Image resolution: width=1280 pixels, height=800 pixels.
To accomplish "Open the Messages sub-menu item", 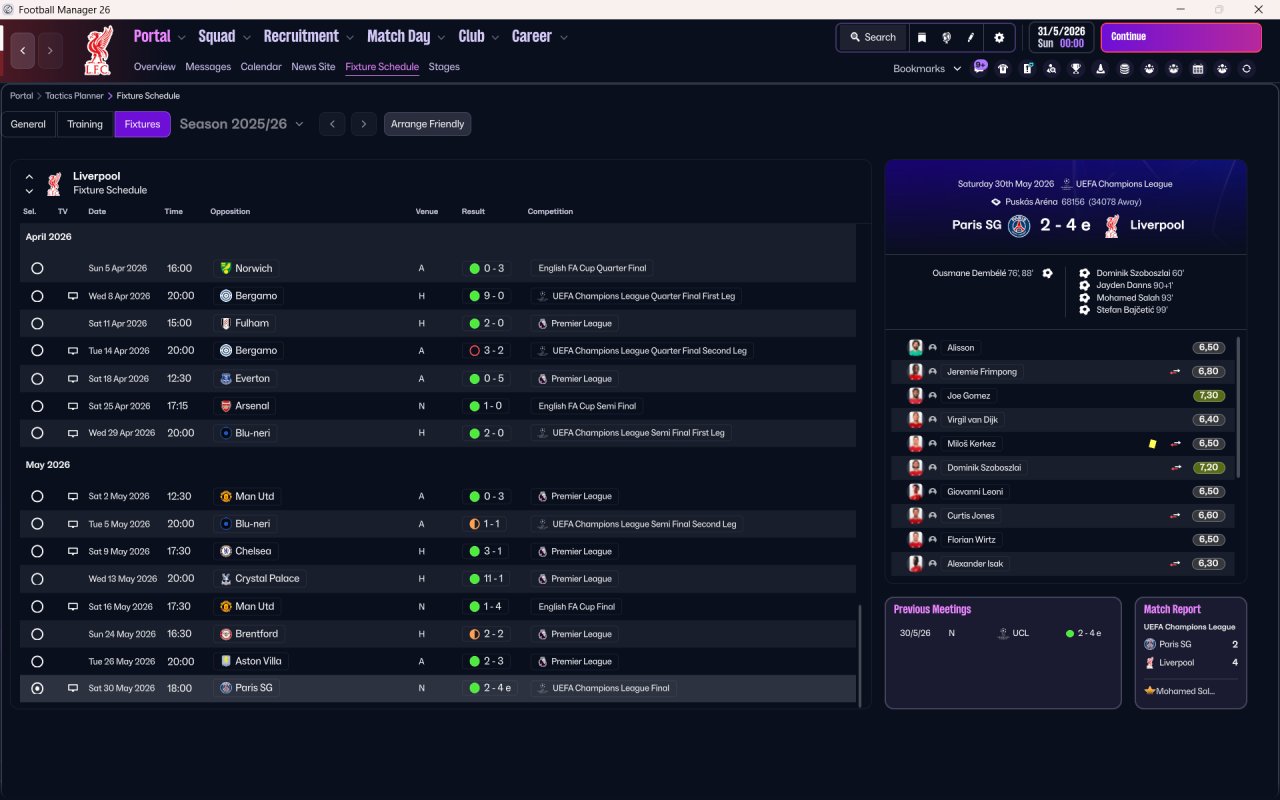I will [x=208, y=67].
